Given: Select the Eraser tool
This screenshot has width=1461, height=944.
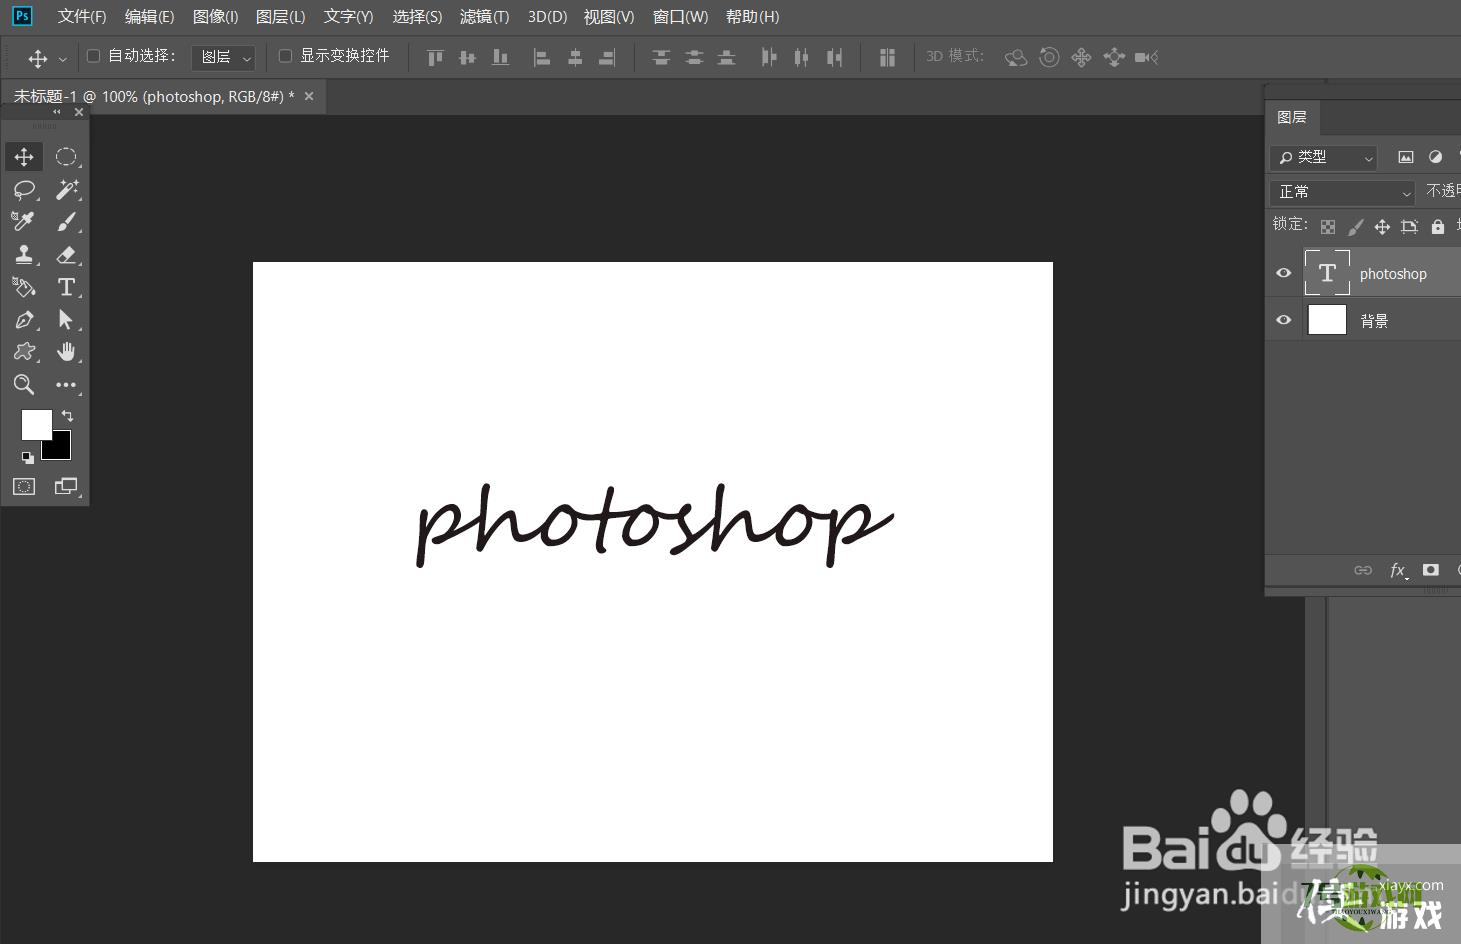Looking at the screenshot, I should (x=66, y=255).
